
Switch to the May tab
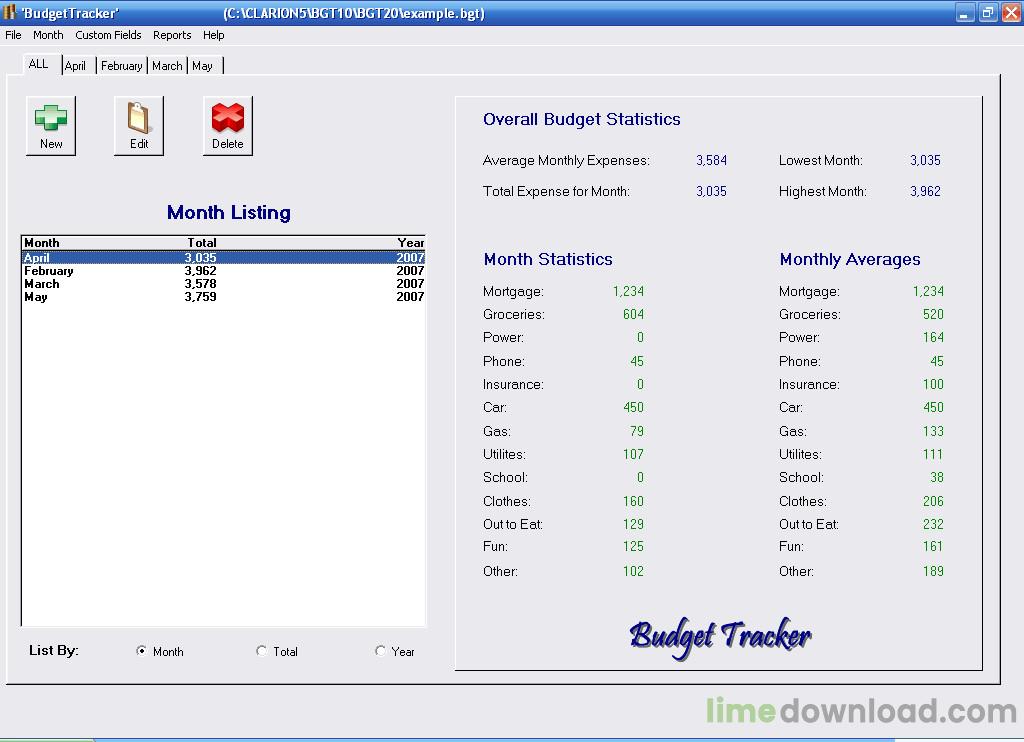click(x=203, y=66)
